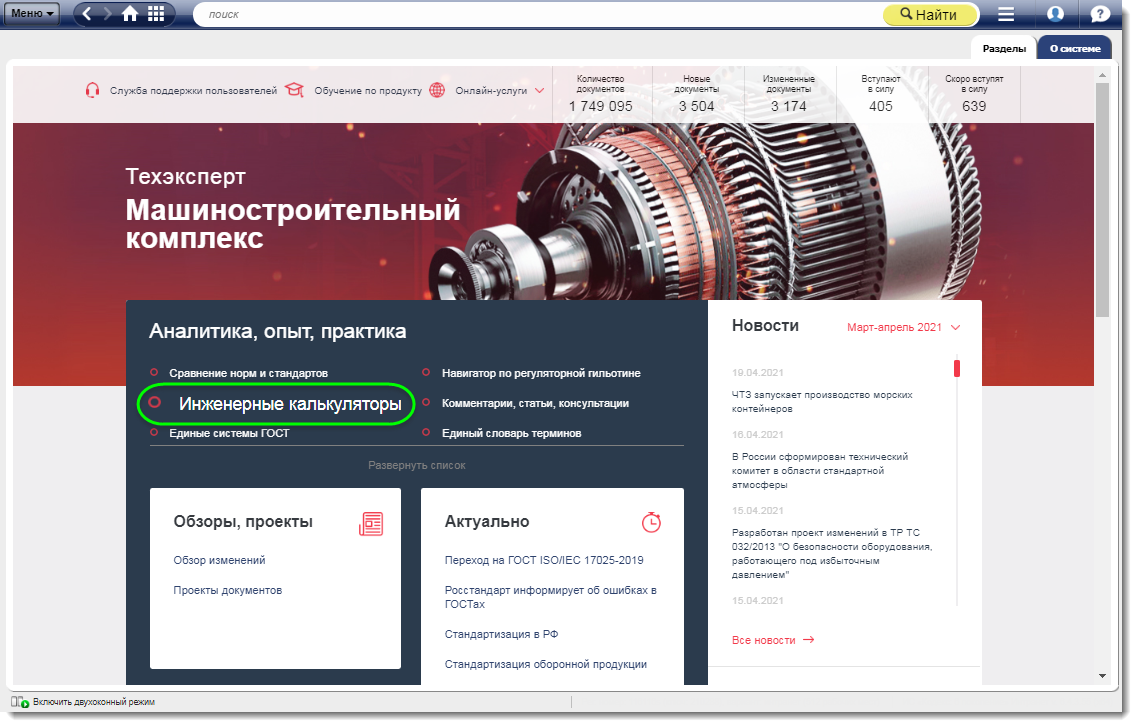Open Единые системы ГОСТ
1137x727 pixels.
tap(228, 433)
